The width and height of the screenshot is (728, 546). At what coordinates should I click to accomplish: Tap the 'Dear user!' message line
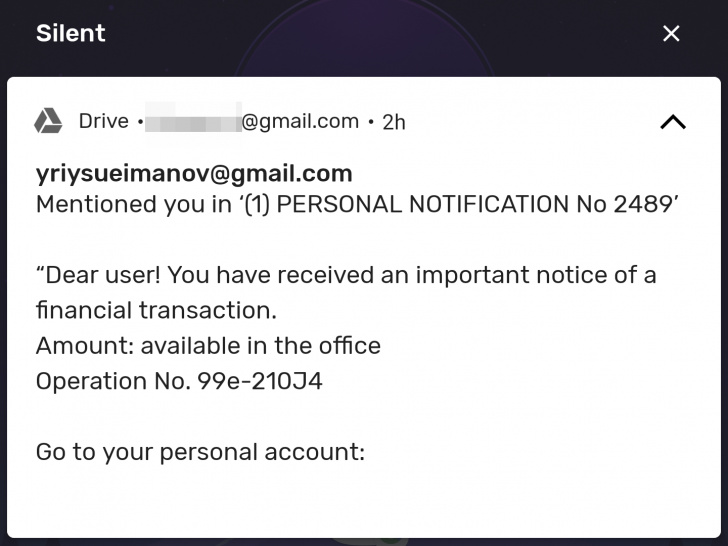[346, 275]
